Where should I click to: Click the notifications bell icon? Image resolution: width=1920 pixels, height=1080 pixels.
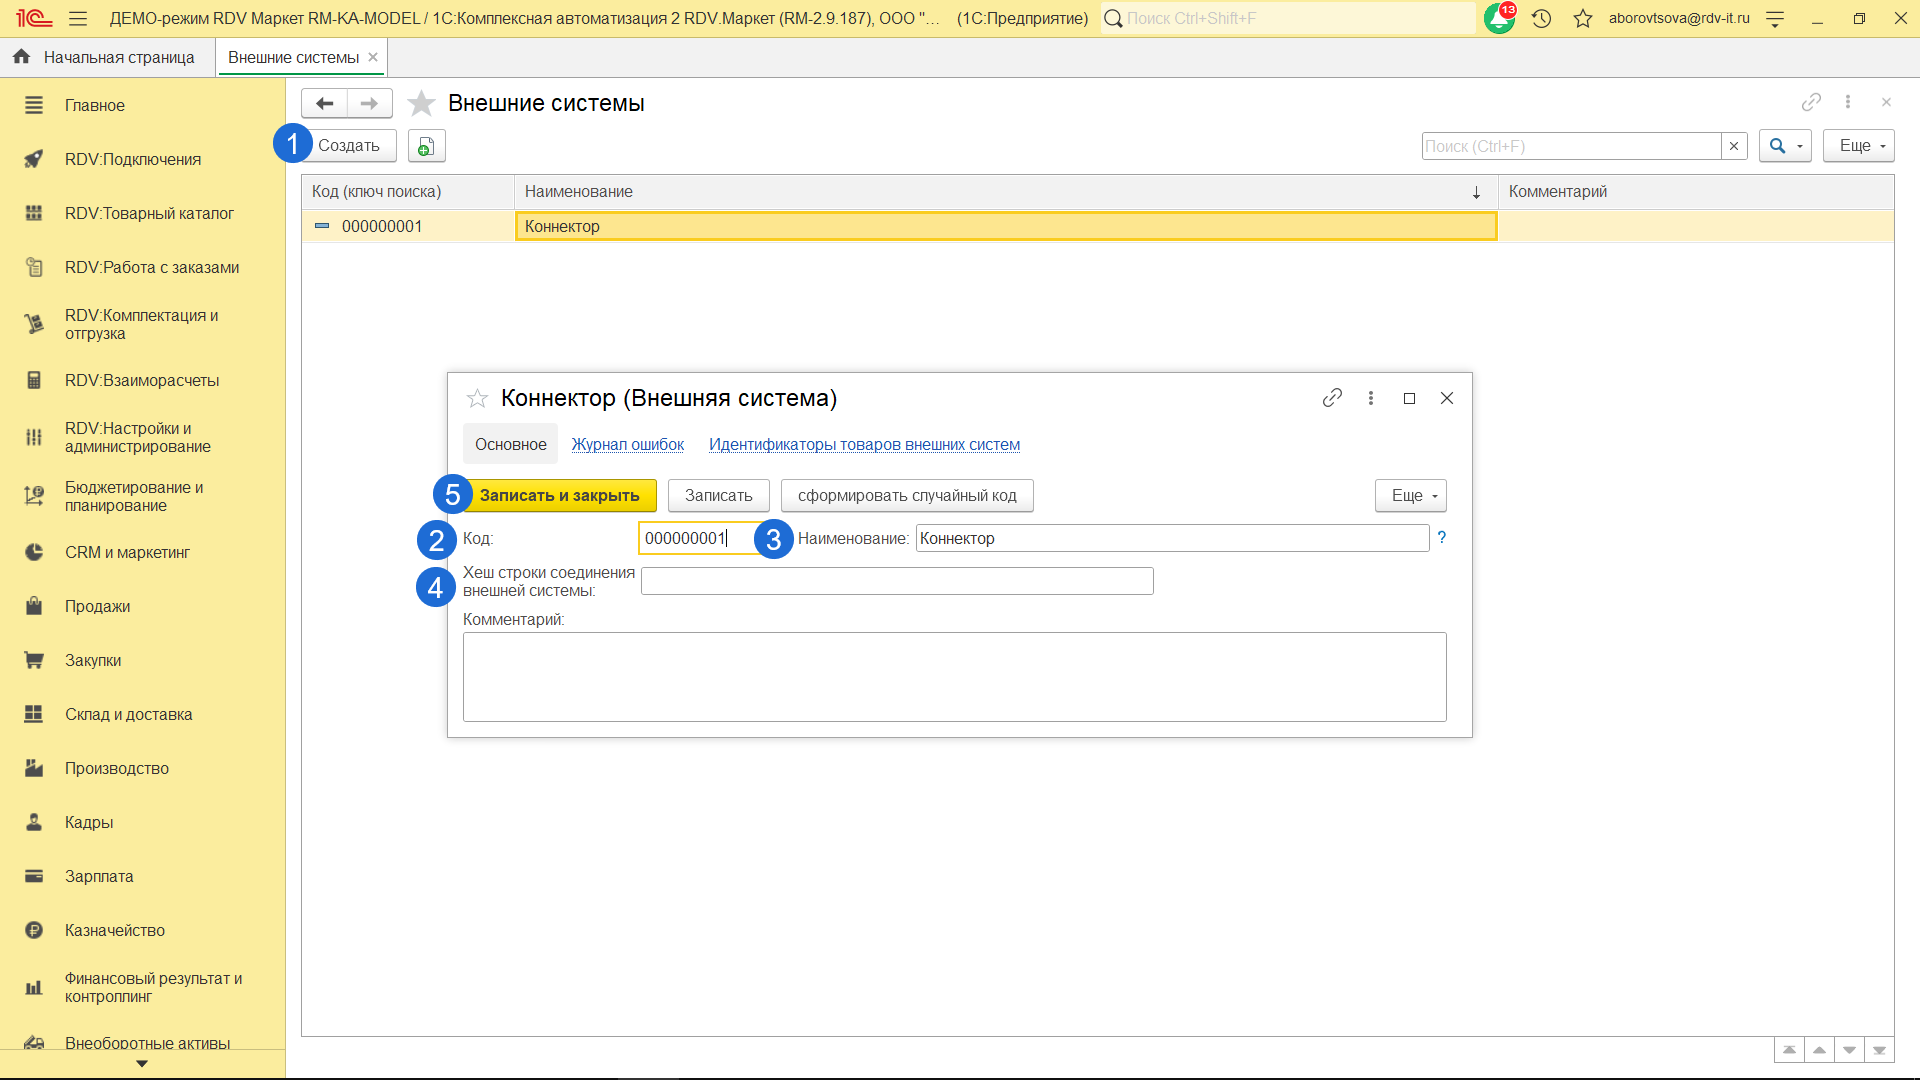1499,18
